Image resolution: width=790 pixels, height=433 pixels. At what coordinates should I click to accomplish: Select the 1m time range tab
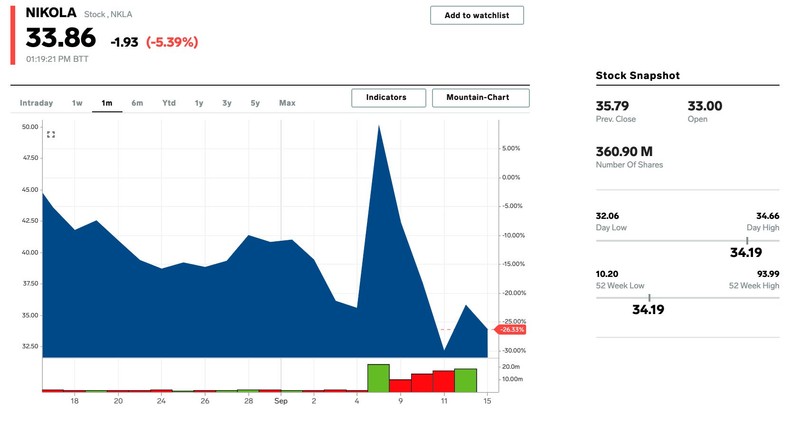[x=107, y=103]
